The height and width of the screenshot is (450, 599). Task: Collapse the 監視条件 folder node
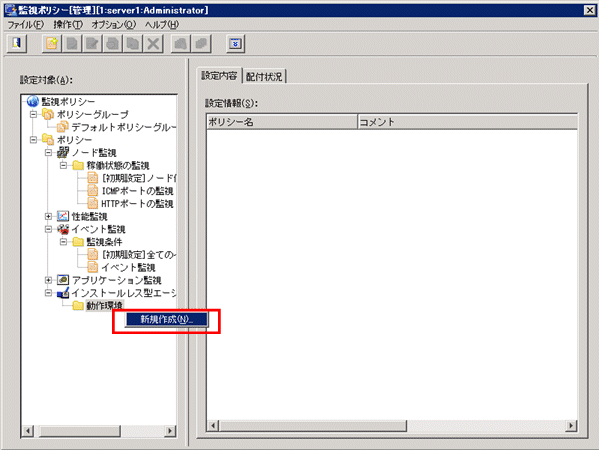coord(63,242)
